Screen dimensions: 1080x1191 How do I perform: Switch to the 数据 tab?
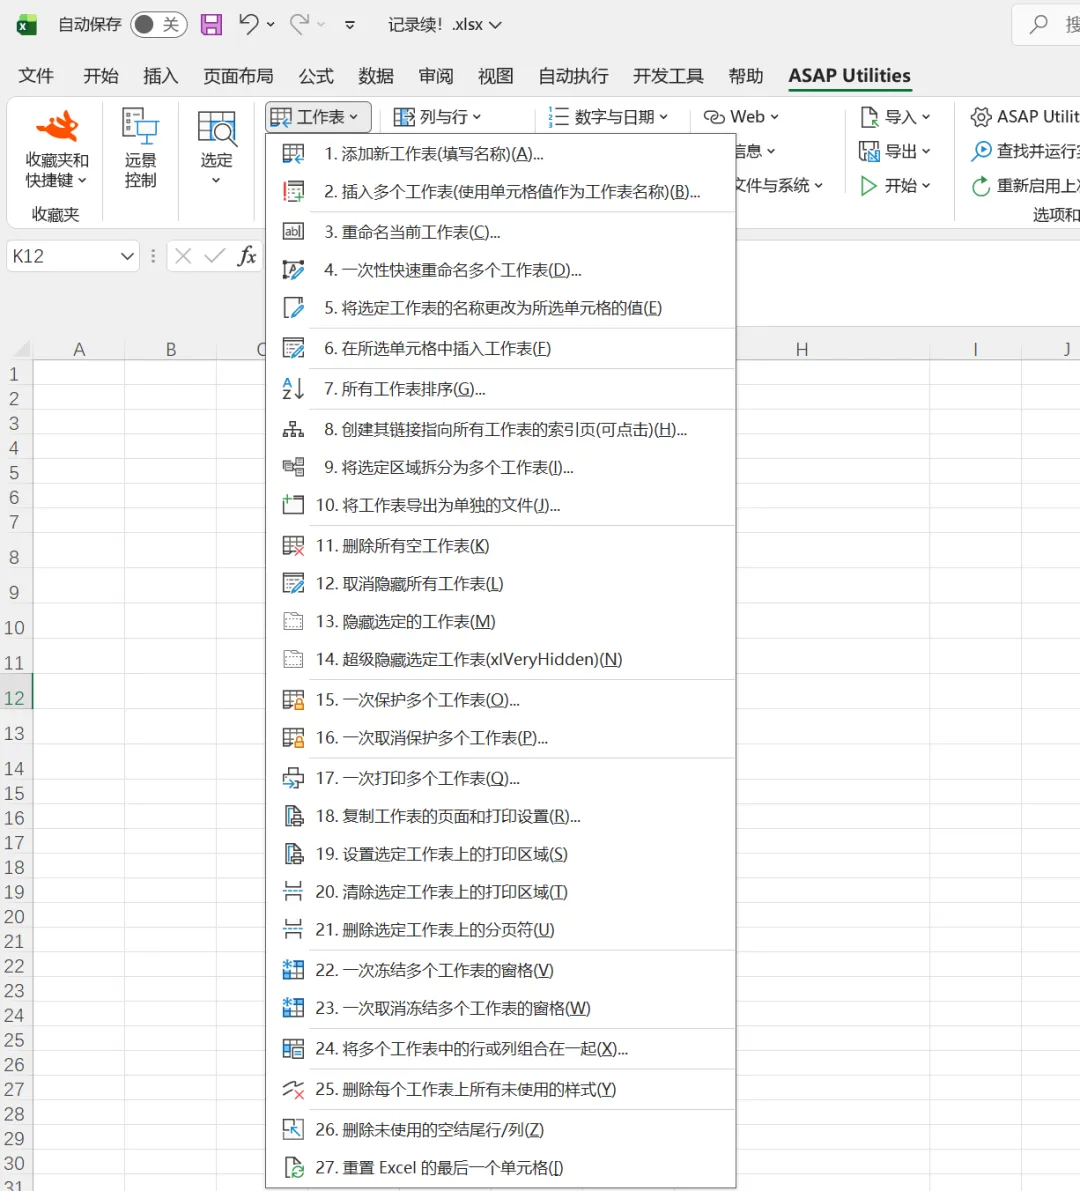[x=376, y=76]
